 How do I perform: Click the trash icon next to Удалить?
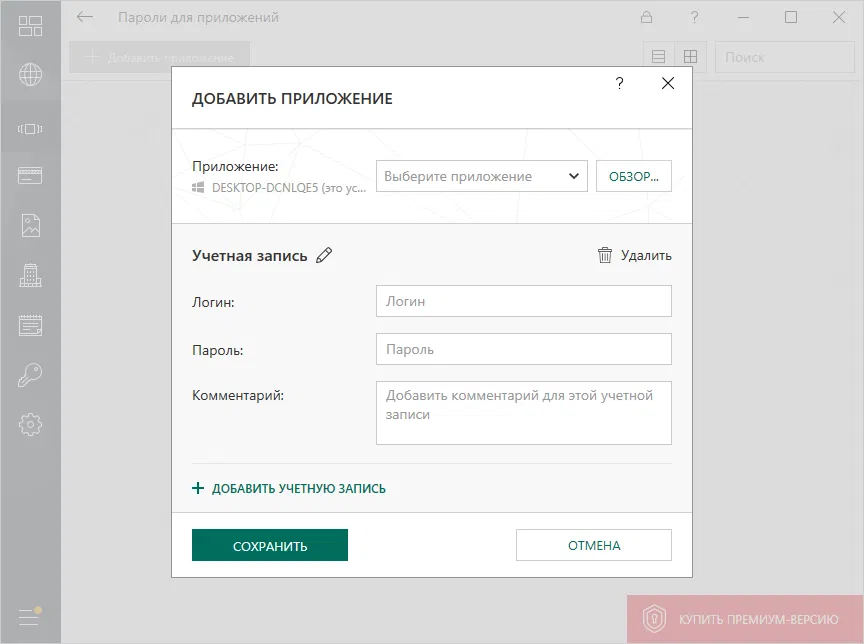coord(605,255)
